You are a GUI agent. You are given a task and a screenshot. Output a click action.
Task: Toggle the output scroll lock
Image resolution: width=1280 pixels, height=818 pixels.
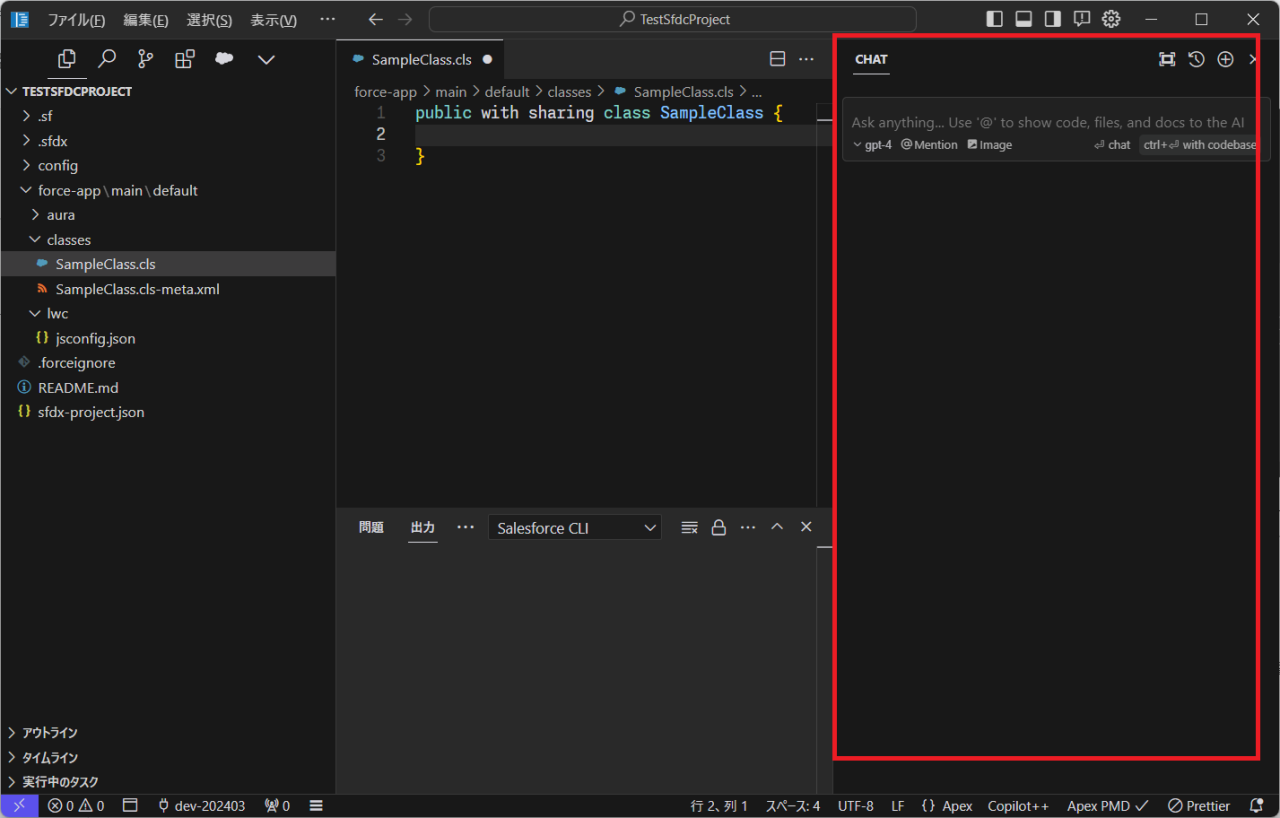tap(718, 527)
